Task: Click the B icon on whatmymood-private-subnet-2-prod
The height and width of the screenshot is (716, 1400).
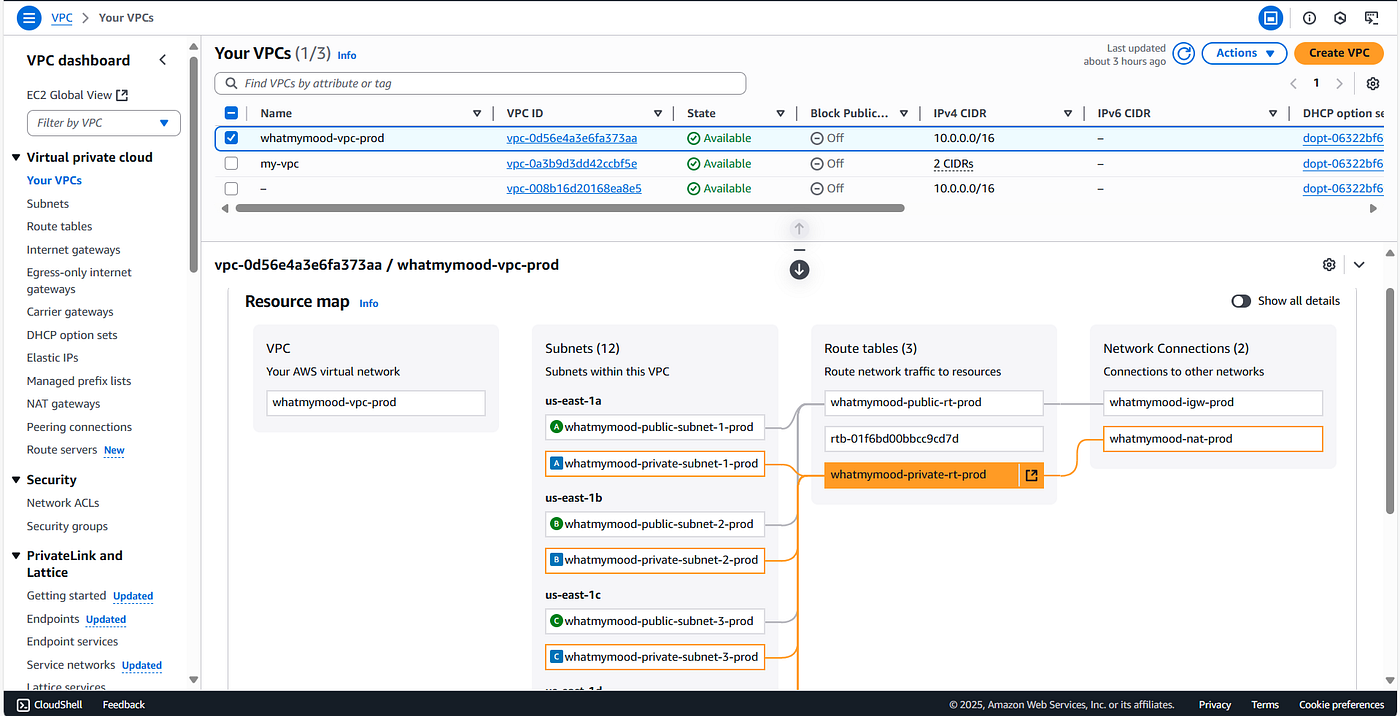Action: [556, 560]
